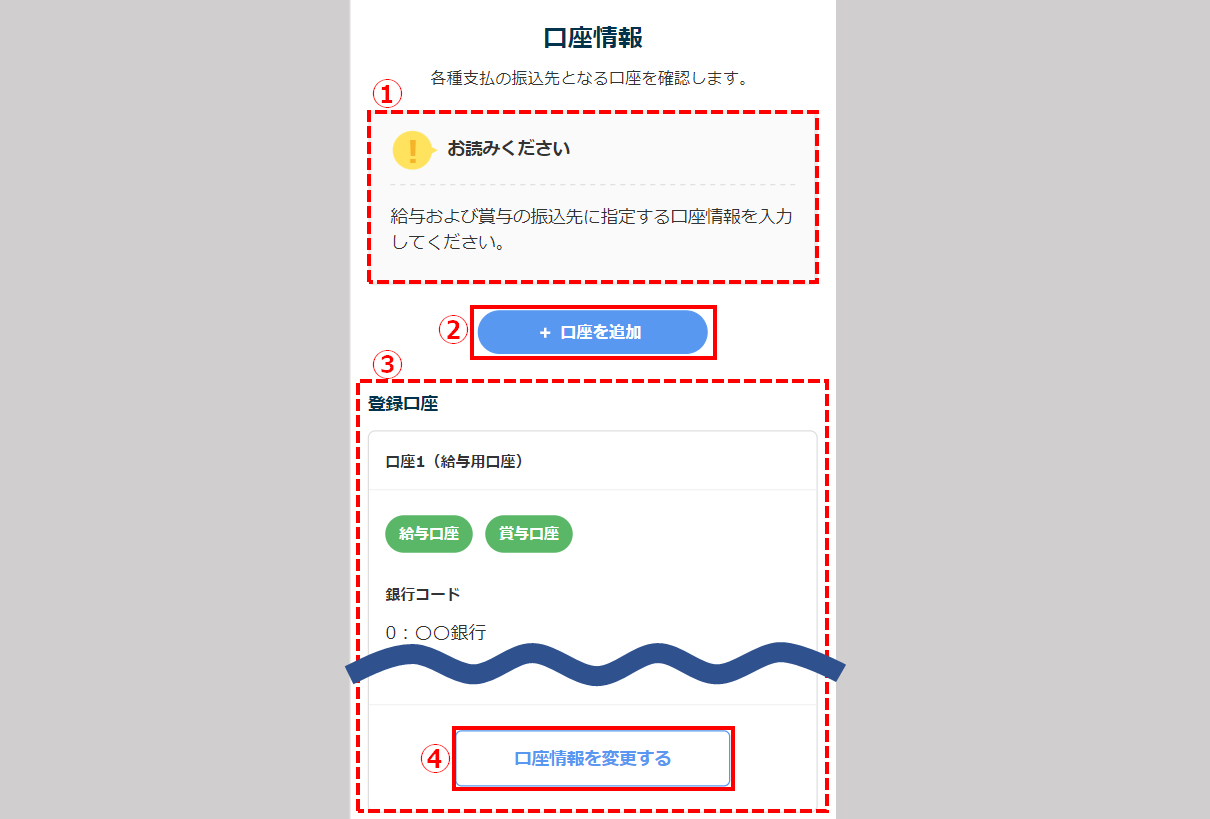The width and height of the screenshot is (1210, 819).
Task: Click the notice text about 給与および賞与の振込先
Action: (x=591, y=229)
